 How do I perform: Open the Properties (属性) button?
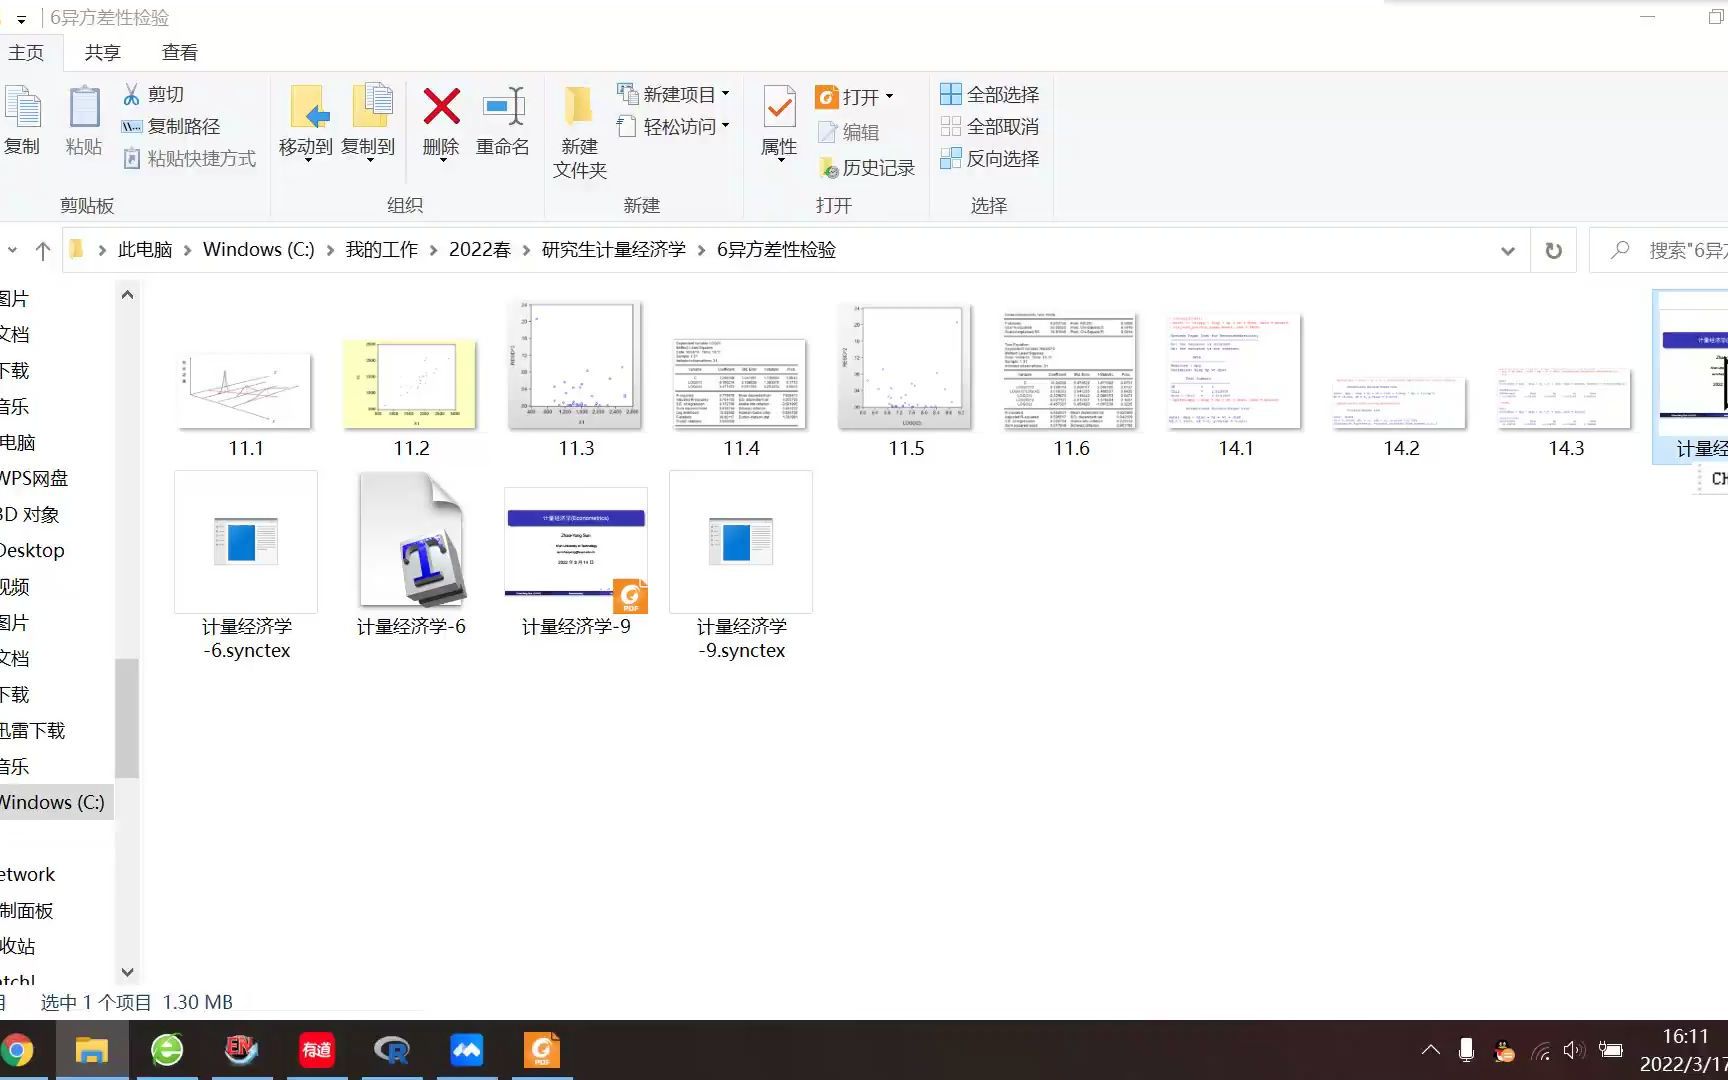pyautogui.click(x=779, y=123)
